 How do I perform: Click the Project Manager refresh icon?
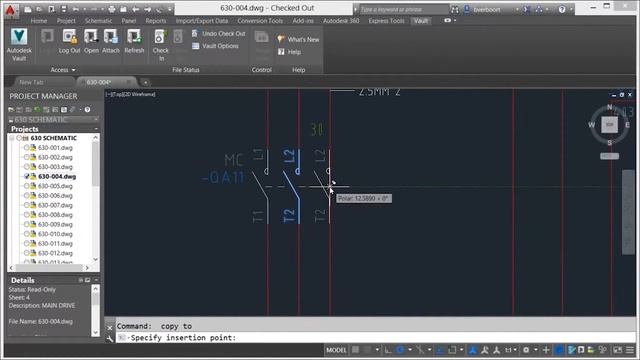pyautogui.click(x=37, y=110)
